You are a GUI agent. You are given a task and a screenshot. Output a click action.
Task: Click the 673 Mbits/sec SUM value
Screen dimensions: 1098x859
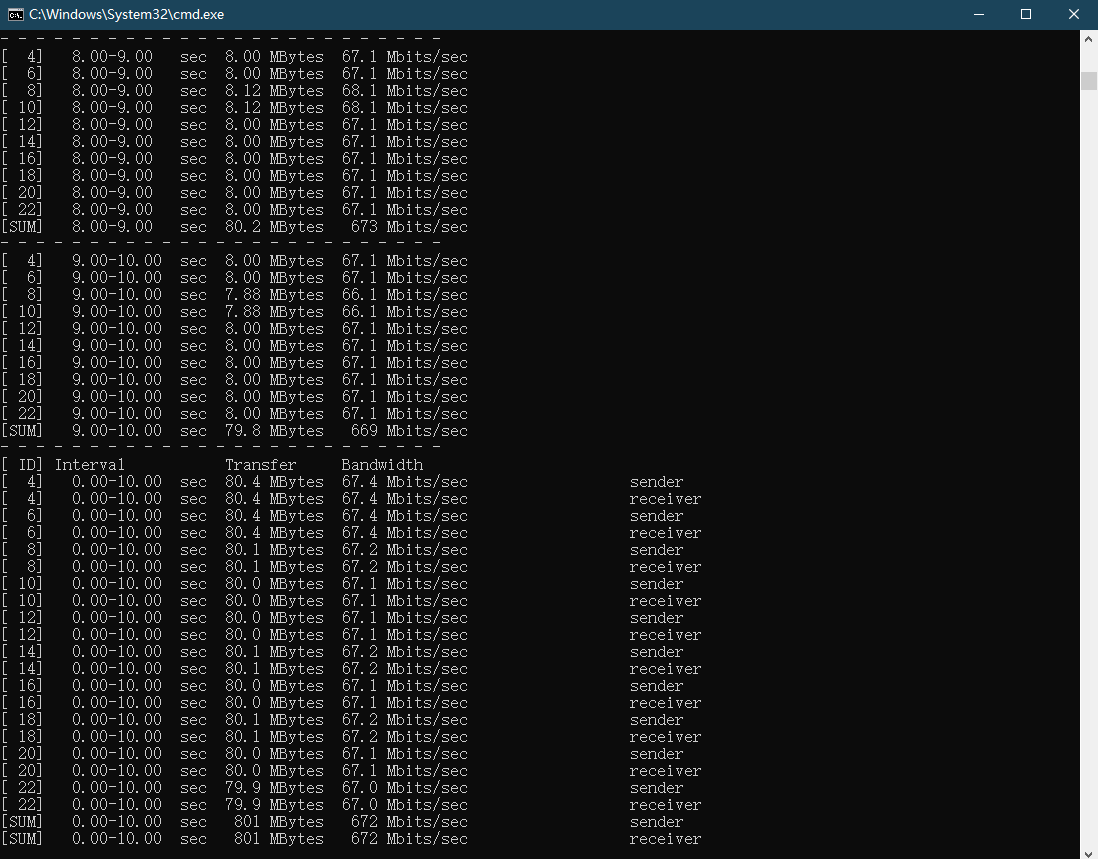click(409, 227)
